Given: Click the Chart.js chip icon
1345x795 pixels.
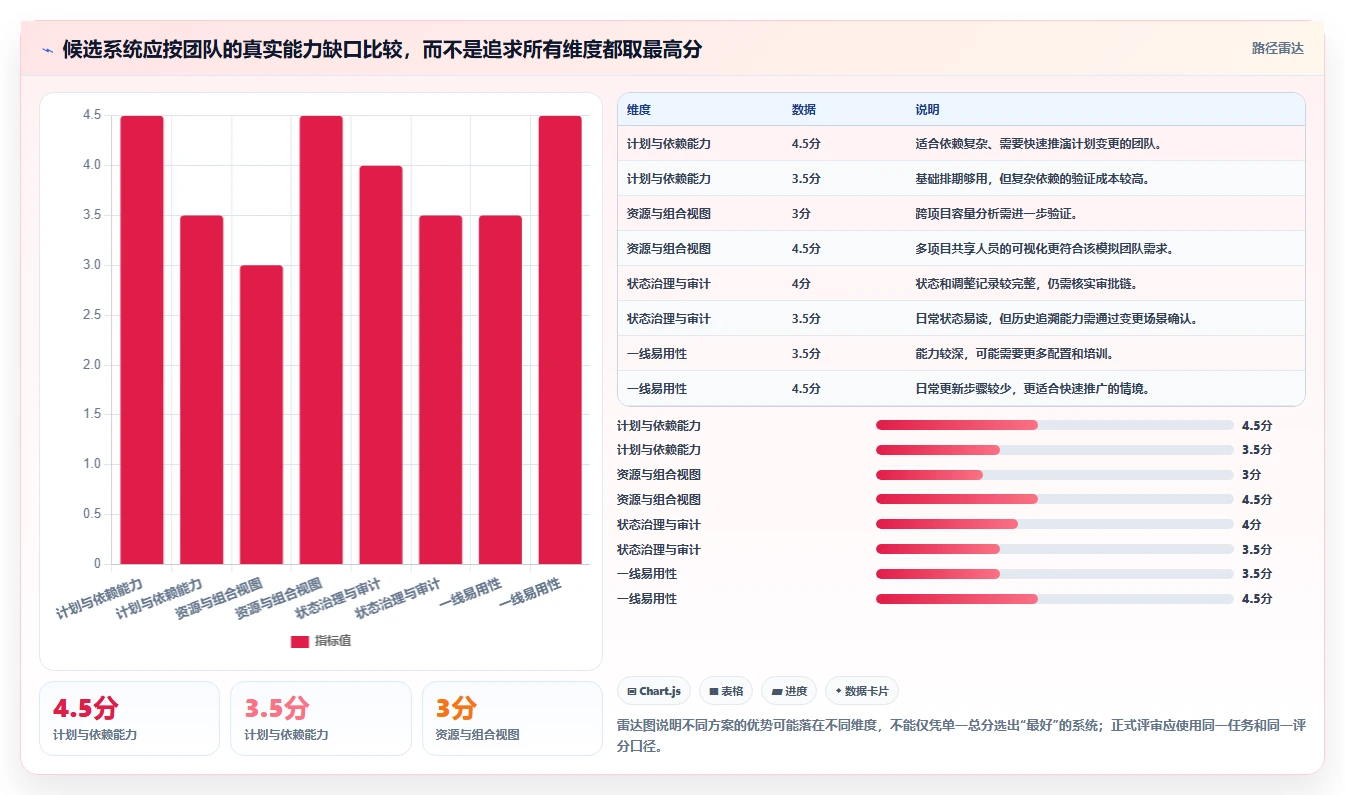Looking at the screenshot, I should [x=632, y=691].
